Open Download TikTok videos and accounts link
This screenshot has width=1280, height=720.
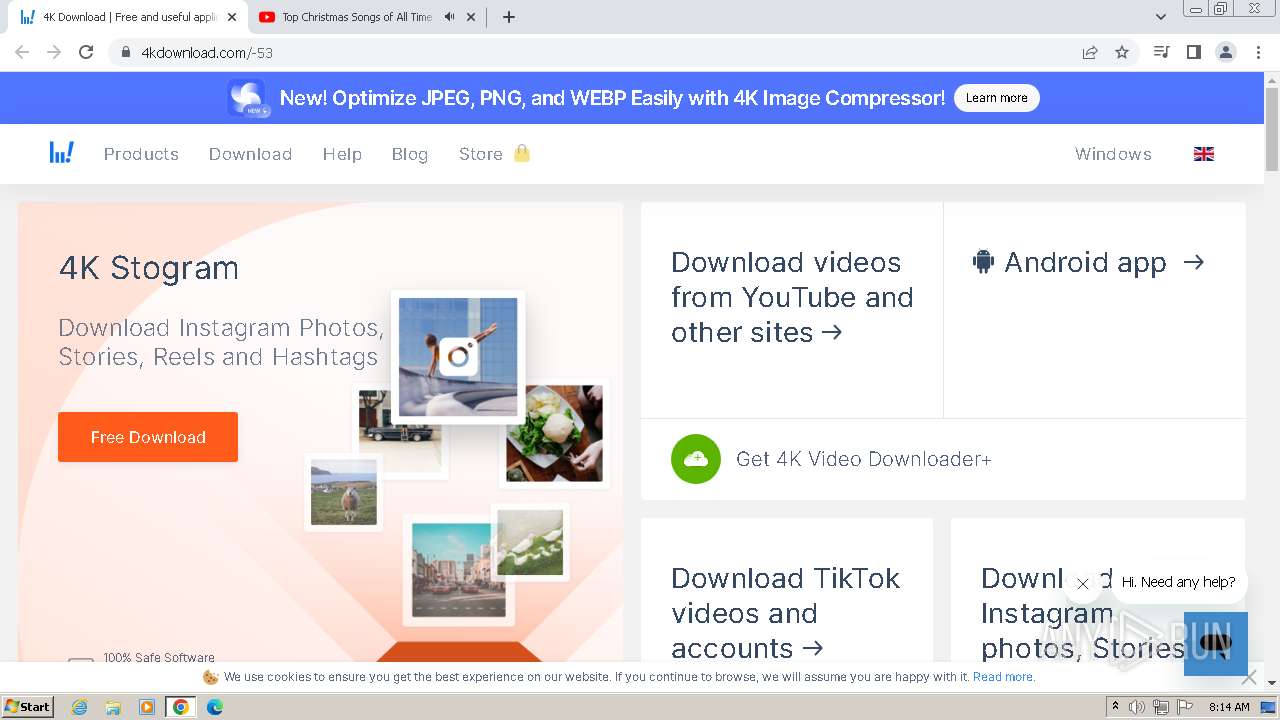click(786, 613)
